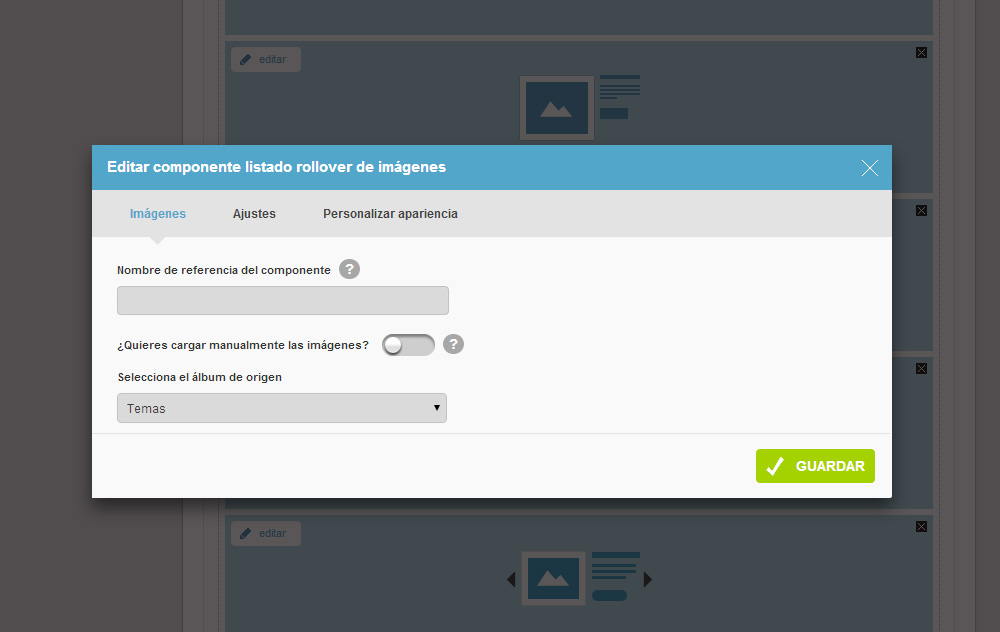Remove the bottom carousel component using its X box icon
1000x632 pixels.
tap(922, 526)
